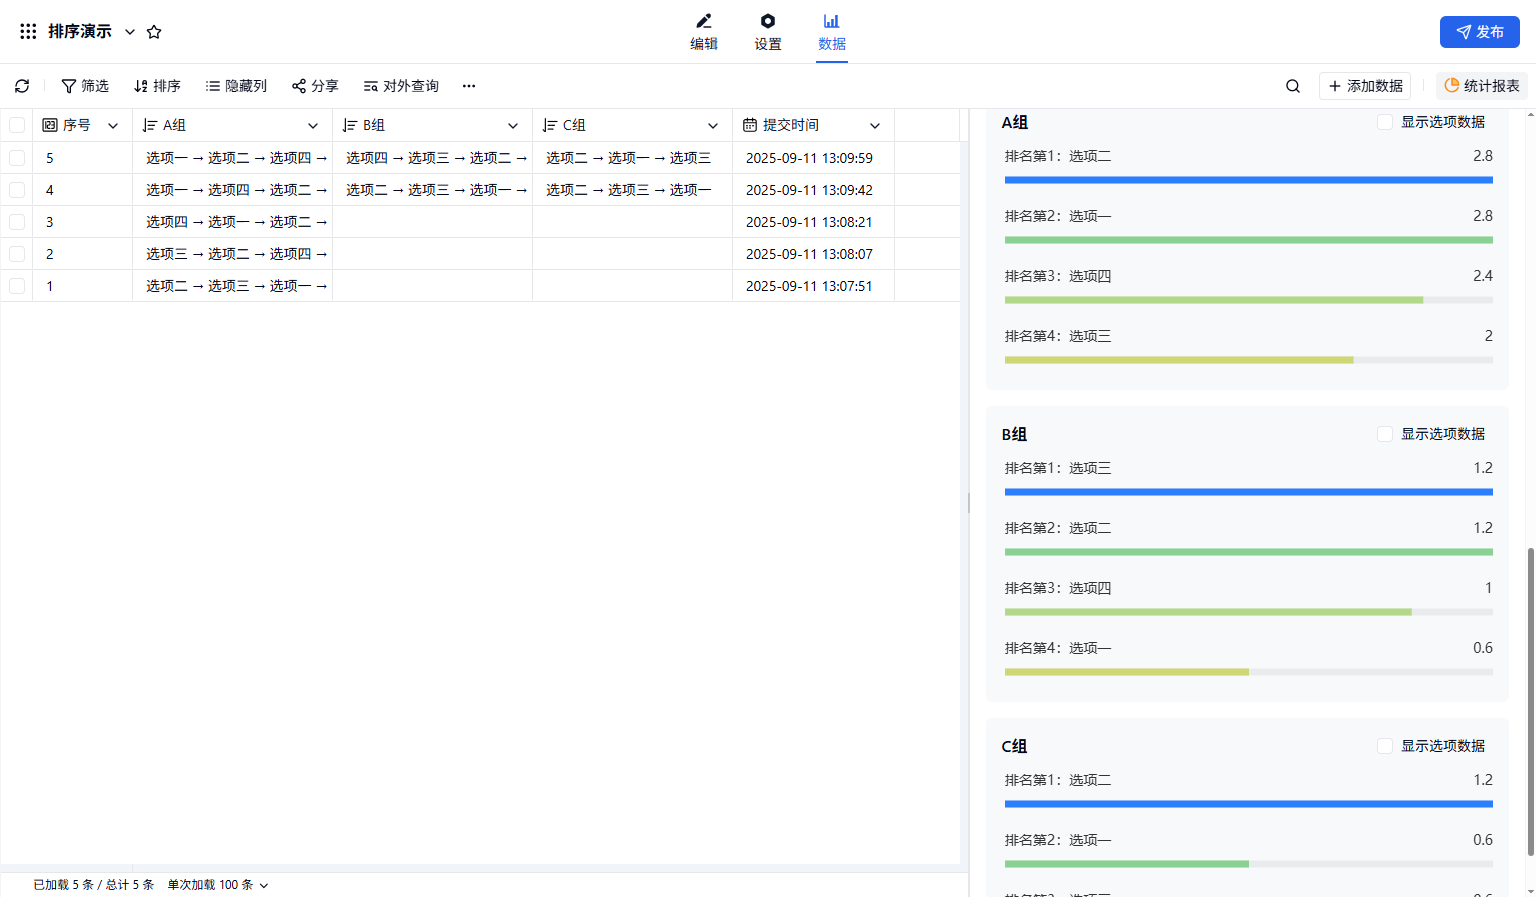The height and width of the screenshot is (897, 1536).
Task: Expand the 提交时间 column dropdown
Action: point(875,126)
